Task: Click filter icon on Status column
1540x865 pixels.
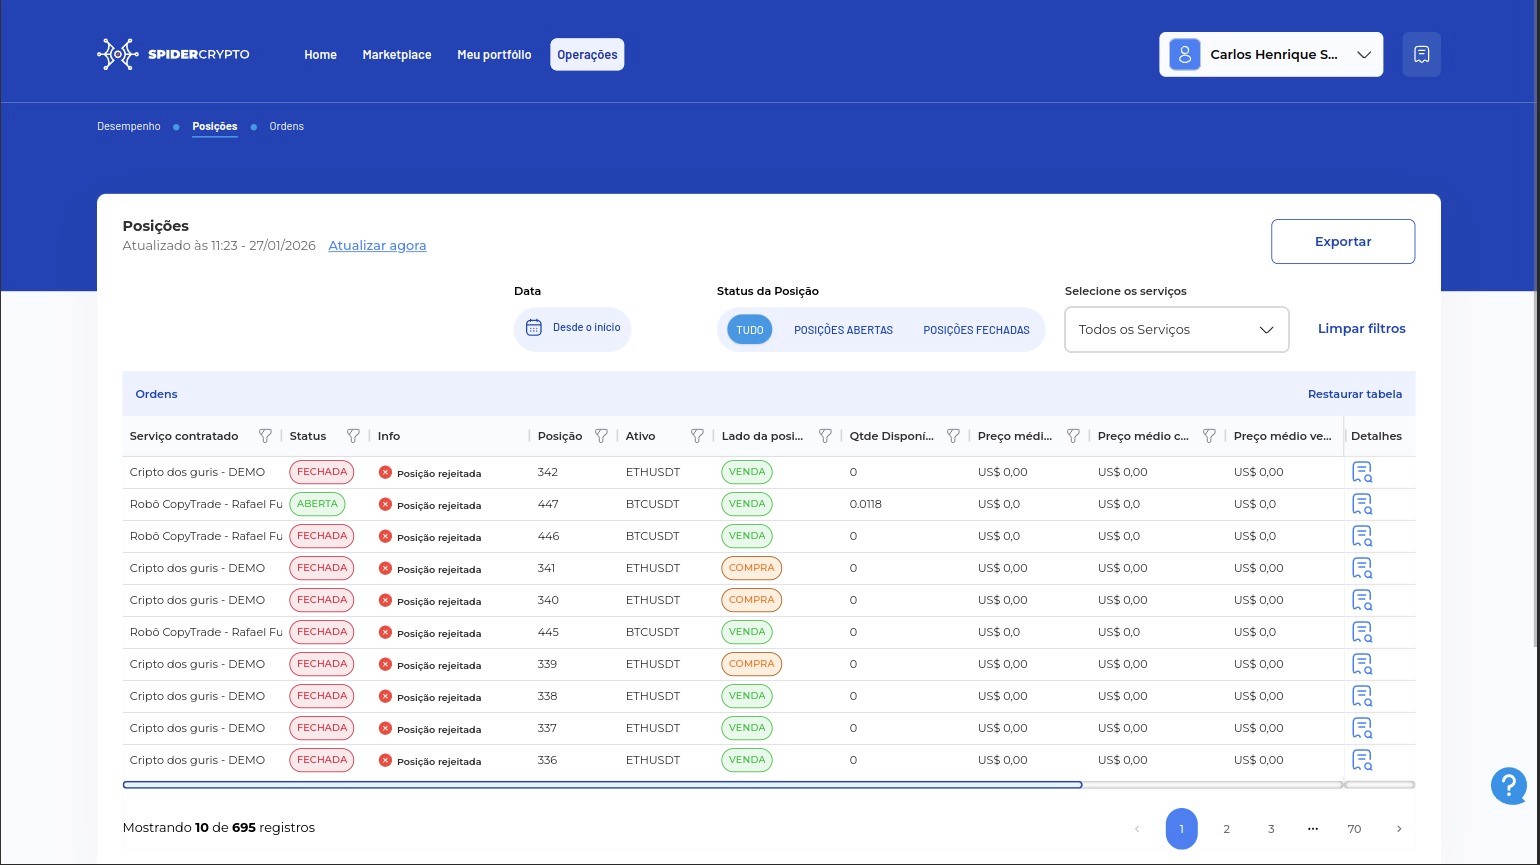Action: [x=353, y=436]
